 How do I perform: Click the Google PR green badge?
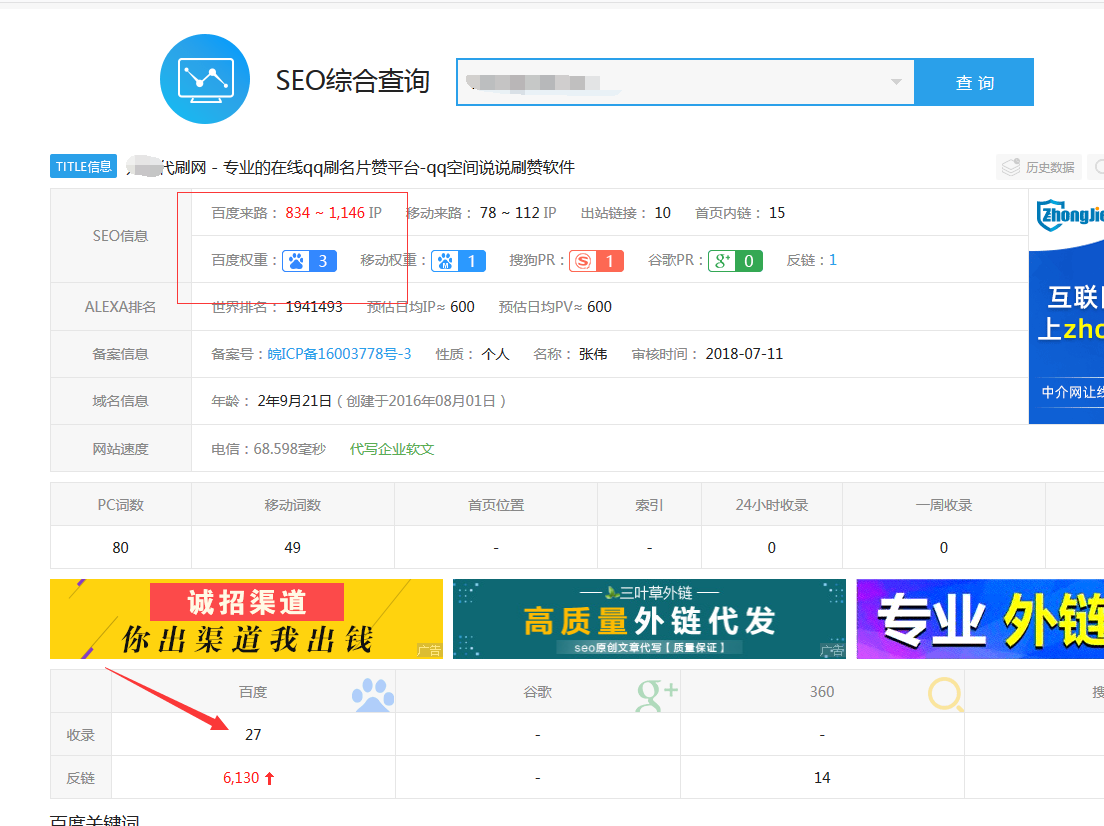(735, 261)
